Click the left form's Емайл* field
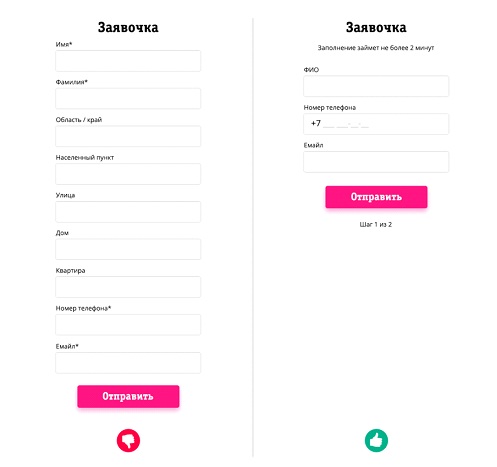Screen dimensions: 497x467 (128, 363)
